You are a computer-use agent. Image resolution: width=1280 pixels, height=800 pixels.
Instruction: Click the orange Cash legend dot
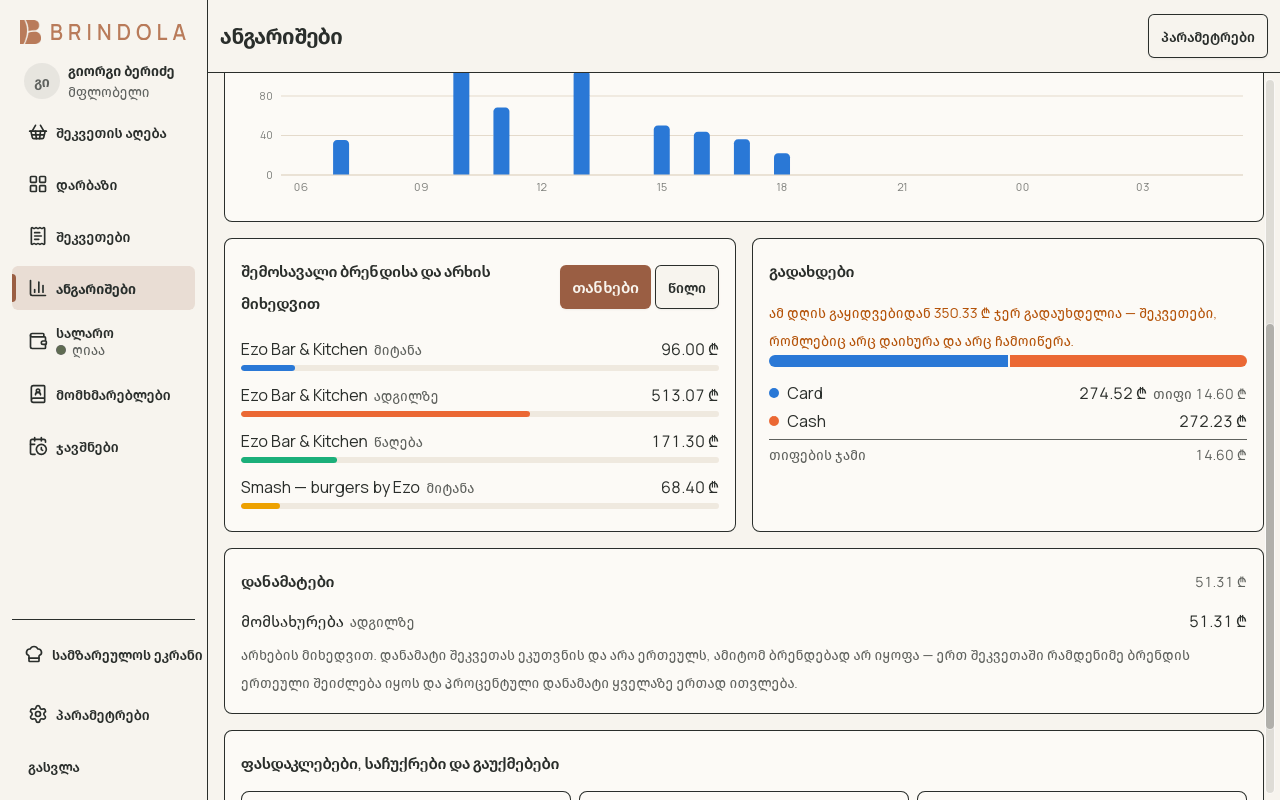pyautogui.click(x=774, y=421)
